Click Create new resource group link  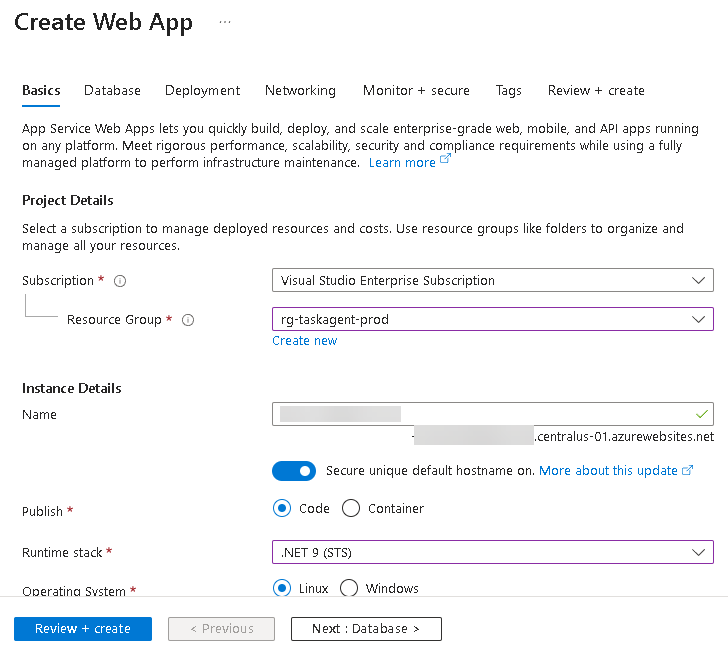click(305, 340)
